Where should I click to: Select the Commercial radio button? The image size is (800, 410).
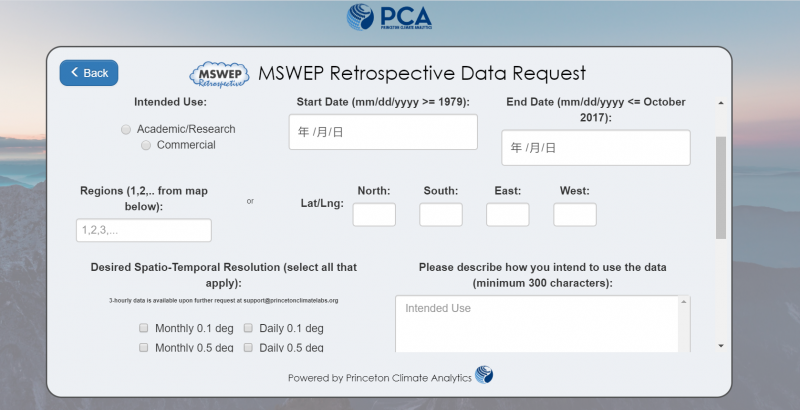click(146, 145)
